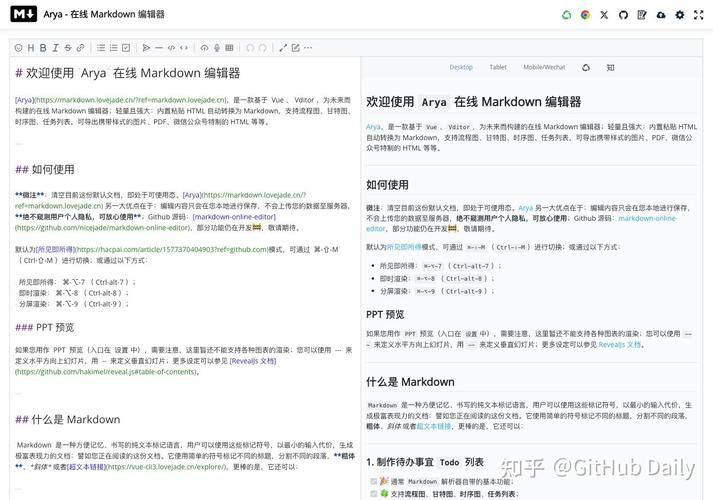Click preview heading 'PPT 预览'
Viewport: 713px width, 500px height.
coord(385,315)
